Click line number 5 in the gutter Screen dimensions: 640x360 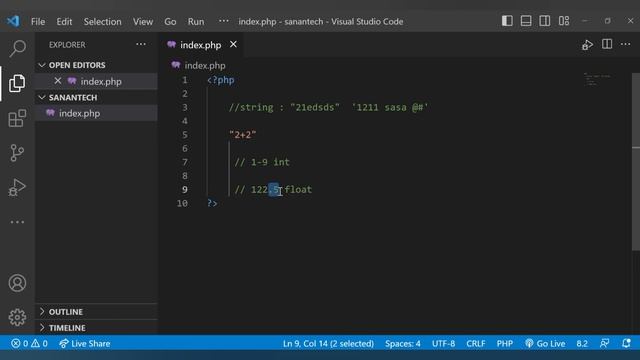[185, 135]
